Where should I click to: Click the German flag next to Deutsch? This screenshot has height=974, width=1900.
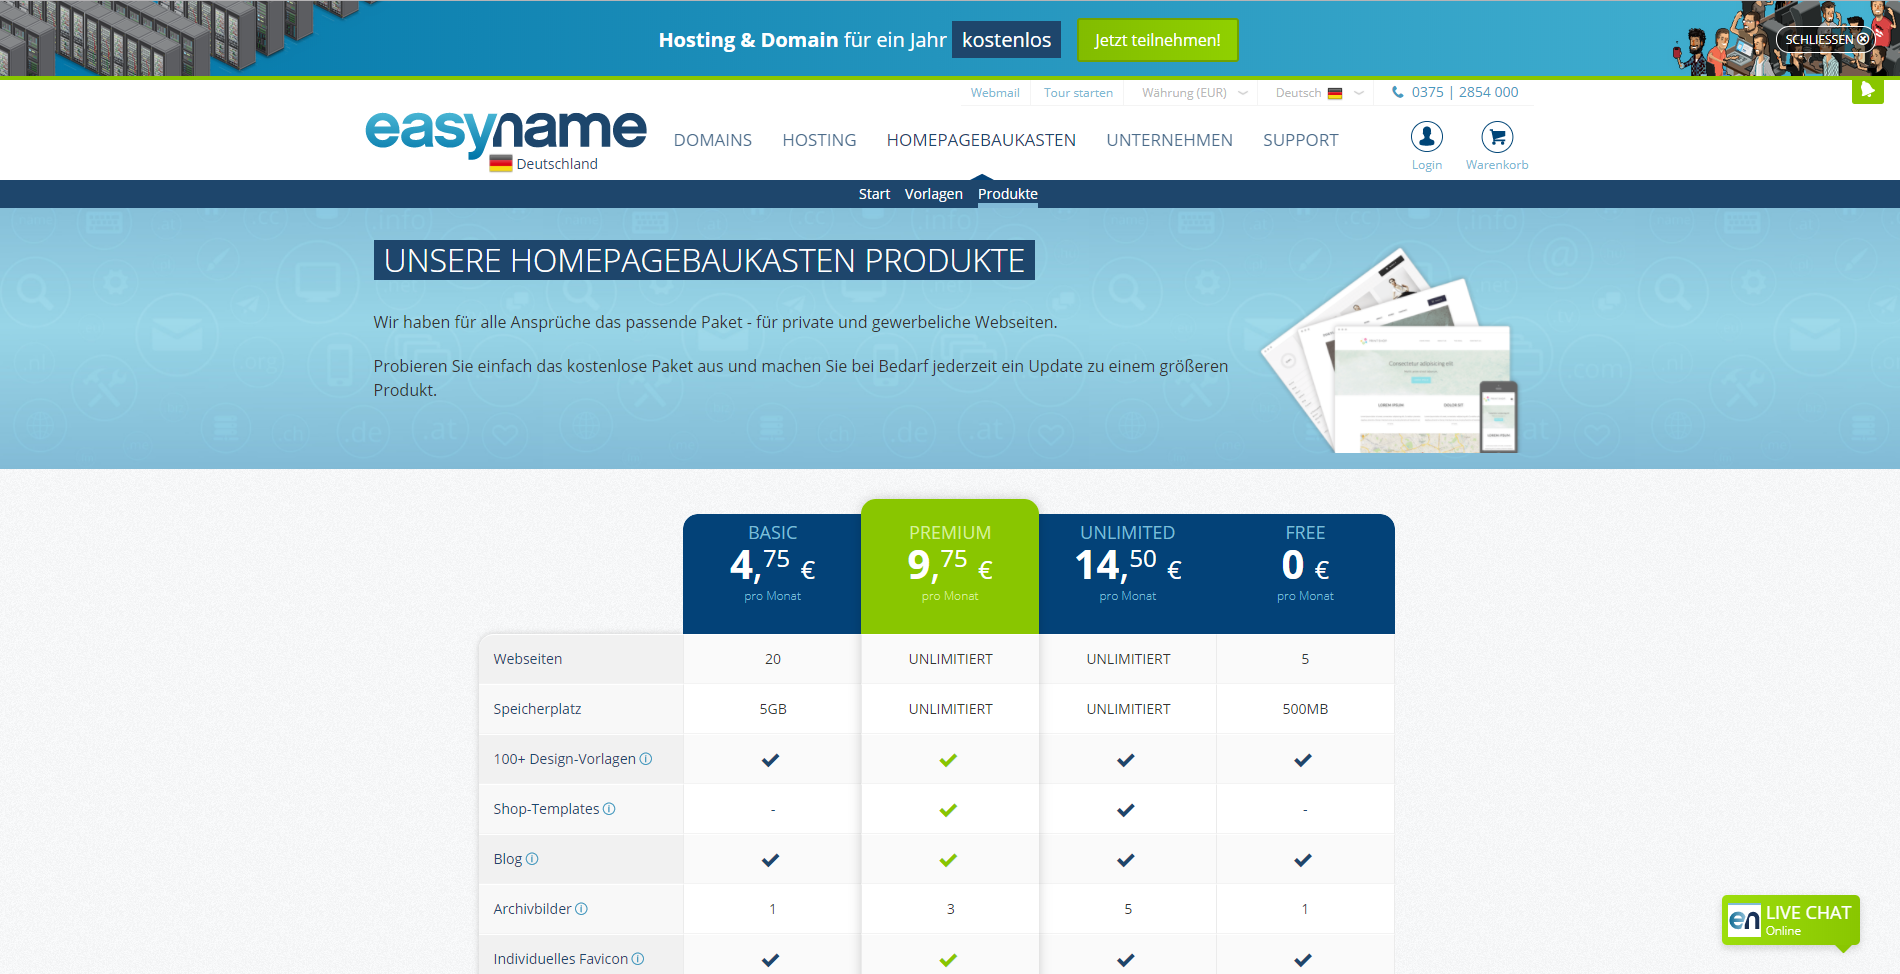[1335, 93]
